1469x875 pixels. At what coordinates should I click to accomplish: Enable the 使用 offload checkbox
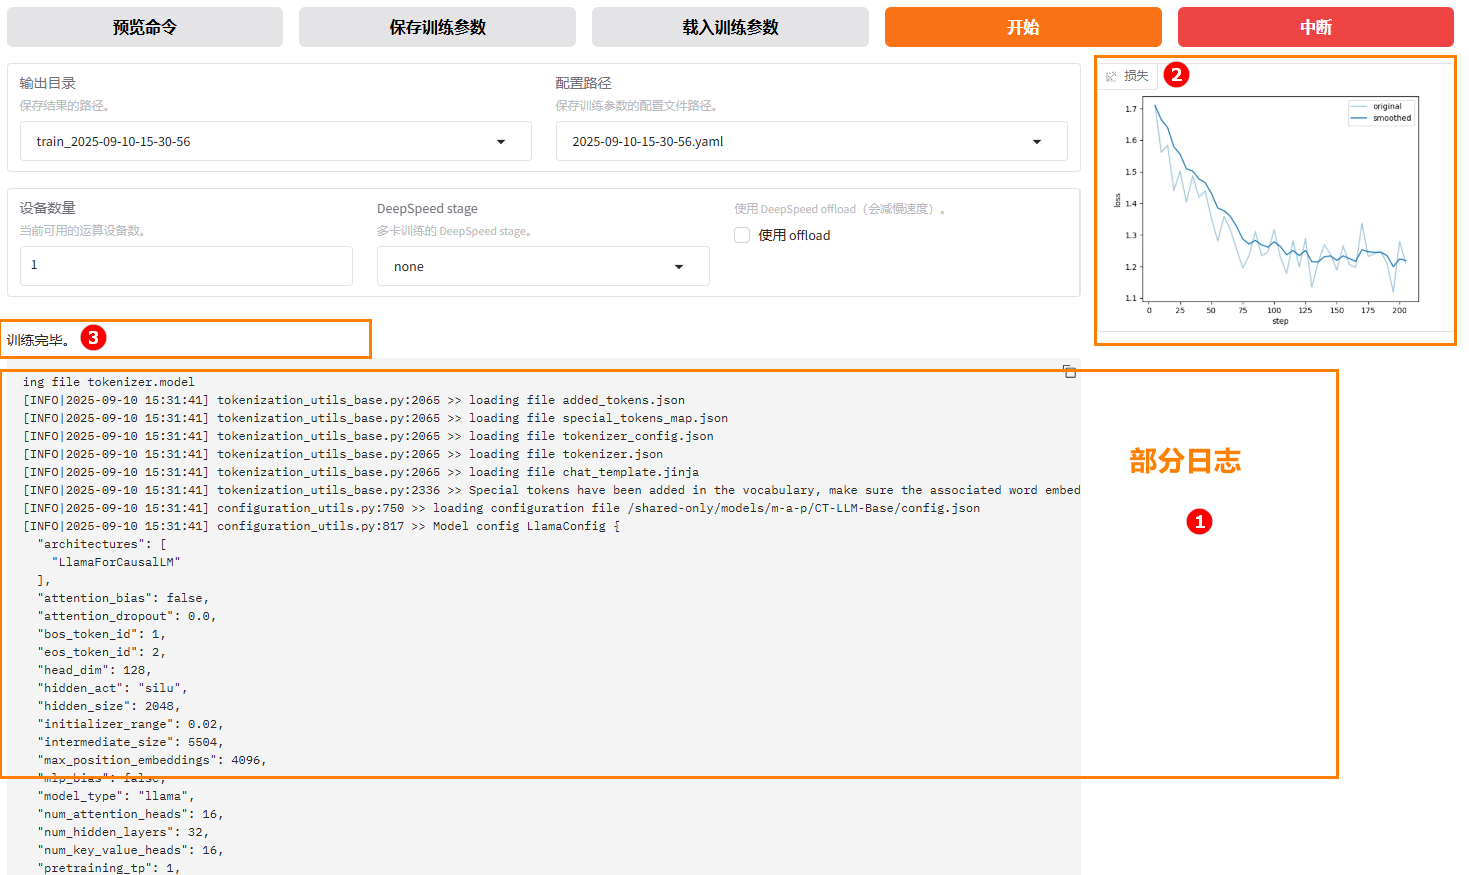pos(742,236)
